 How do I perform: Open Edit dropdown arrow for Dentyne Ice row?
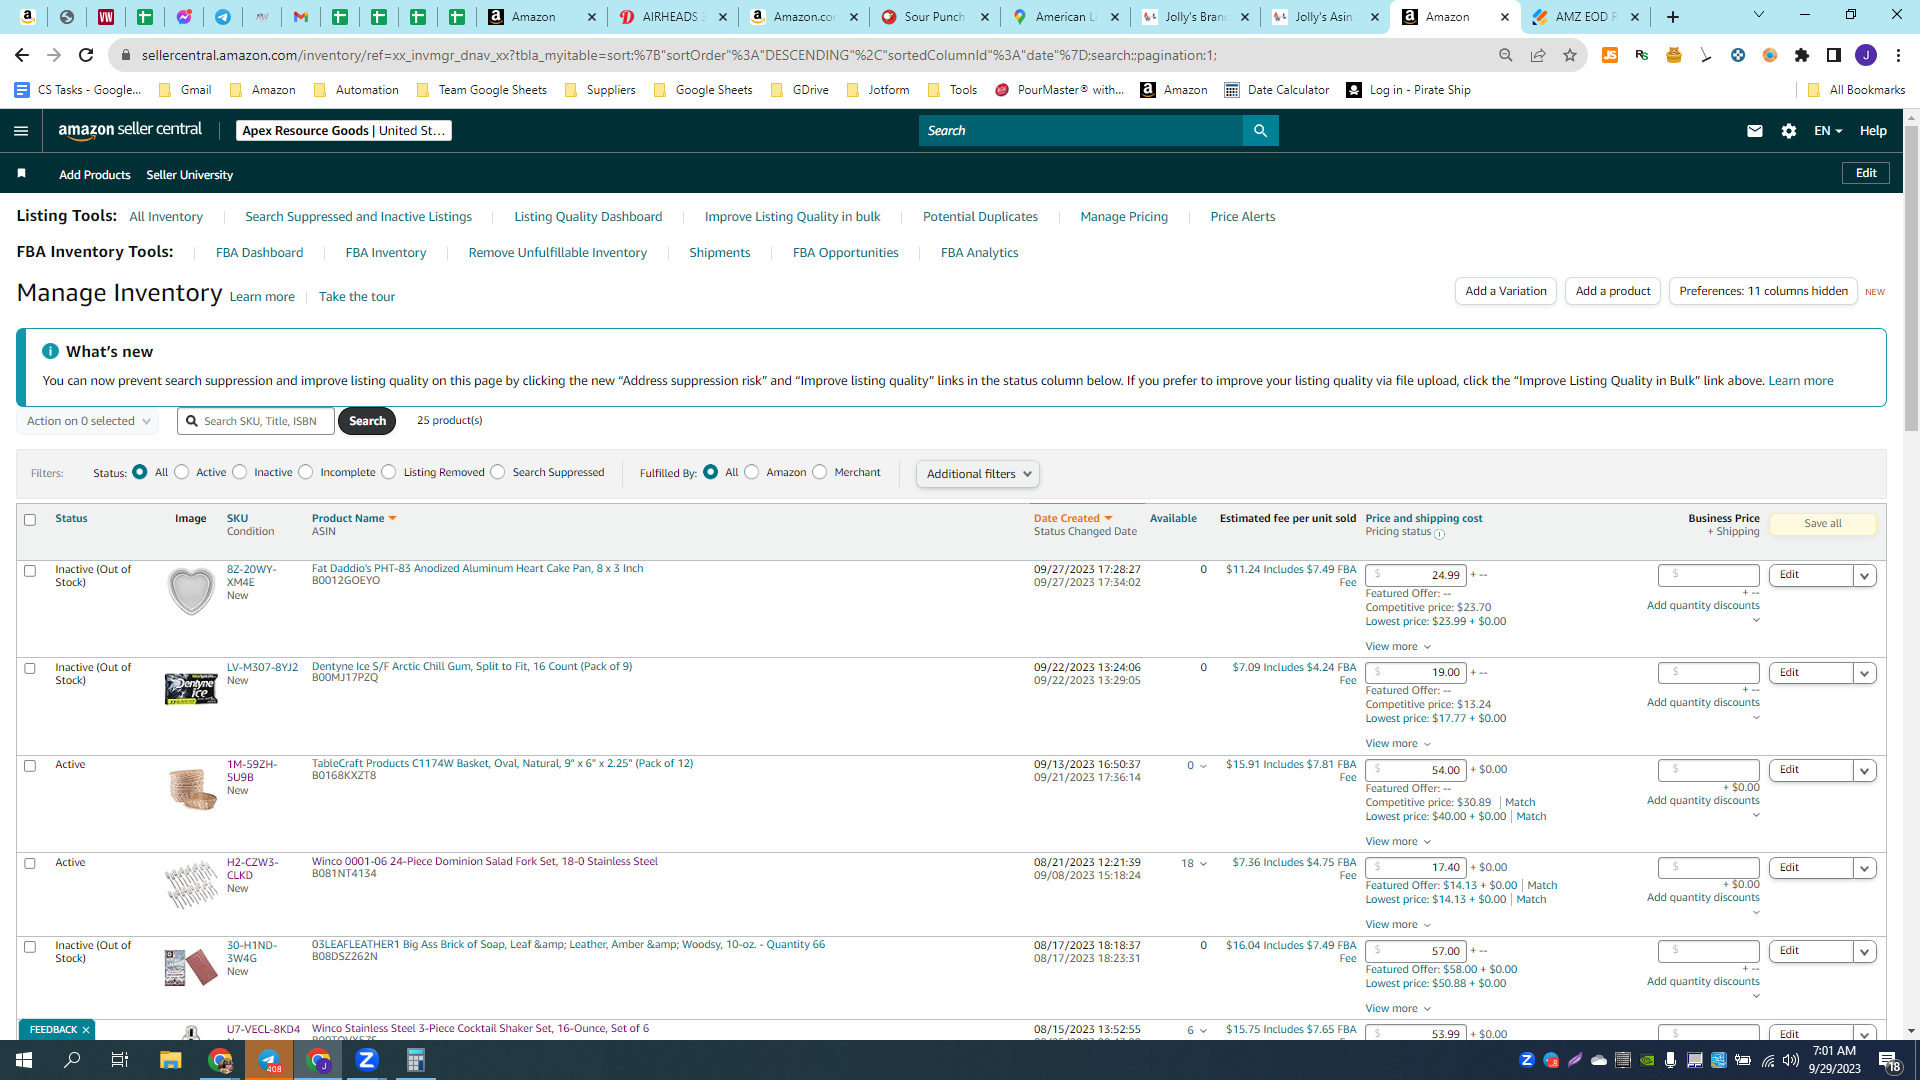[1865, 673]
